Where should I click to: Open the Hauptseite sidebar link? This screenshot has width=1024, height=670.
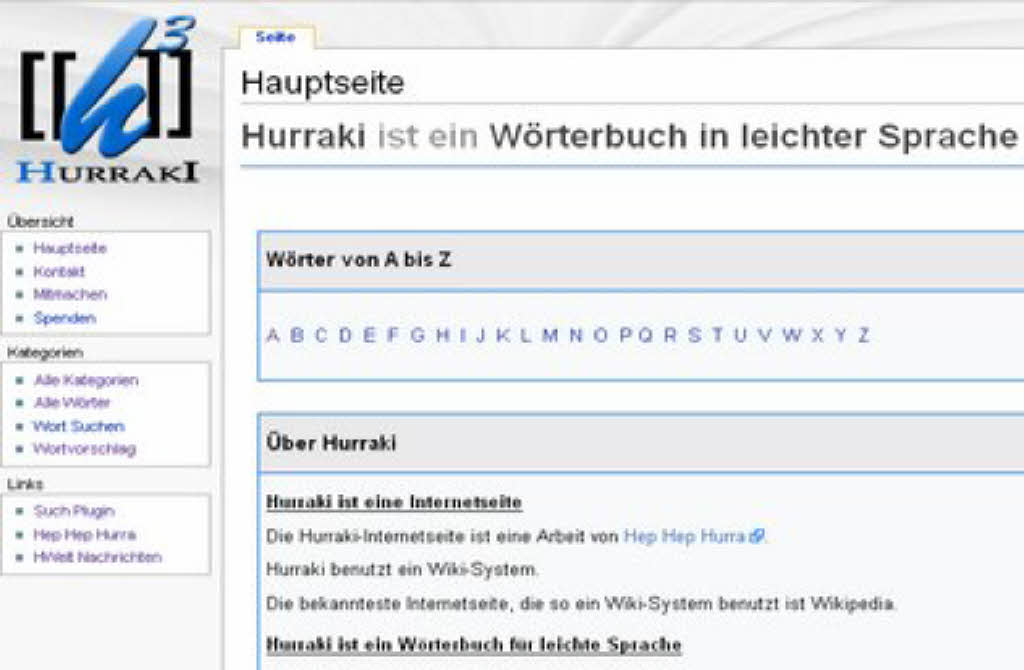69,248
